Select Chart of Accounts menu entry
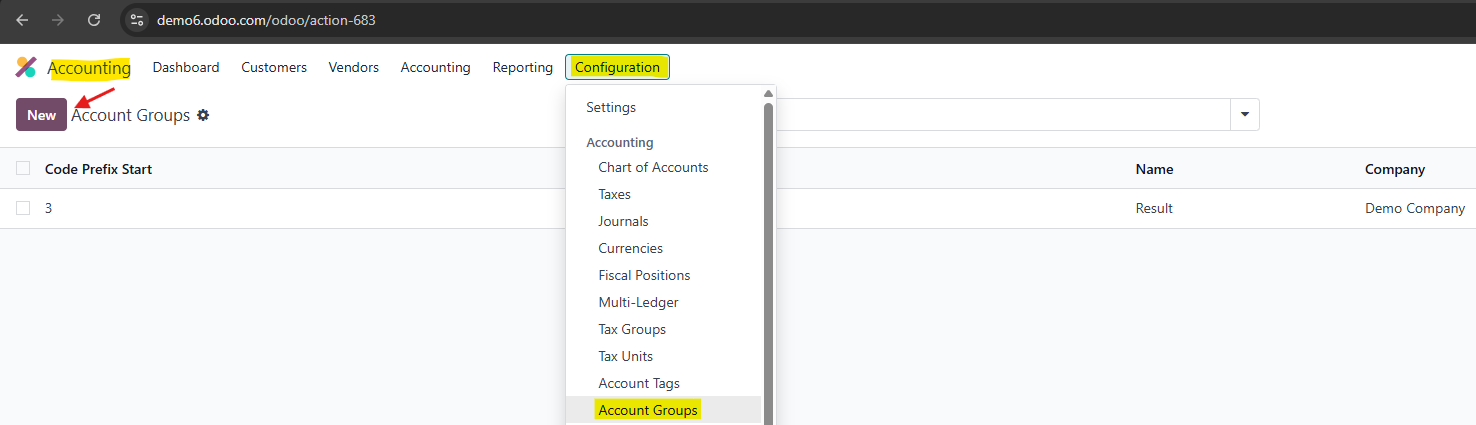Image resolution: width=1476 pixels, height=425 pixels. click(653, 167)
